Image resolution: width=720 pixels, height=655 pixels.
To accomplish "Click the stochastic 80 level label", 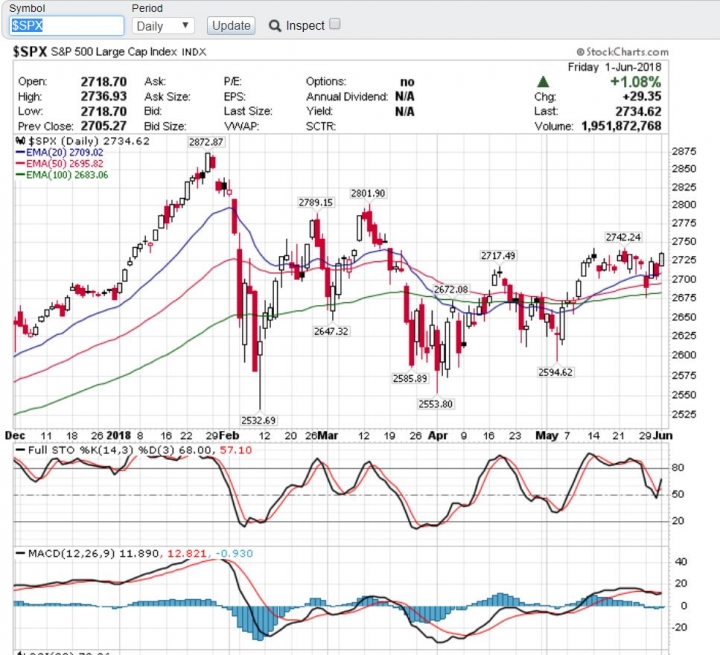I will point(678,468).
